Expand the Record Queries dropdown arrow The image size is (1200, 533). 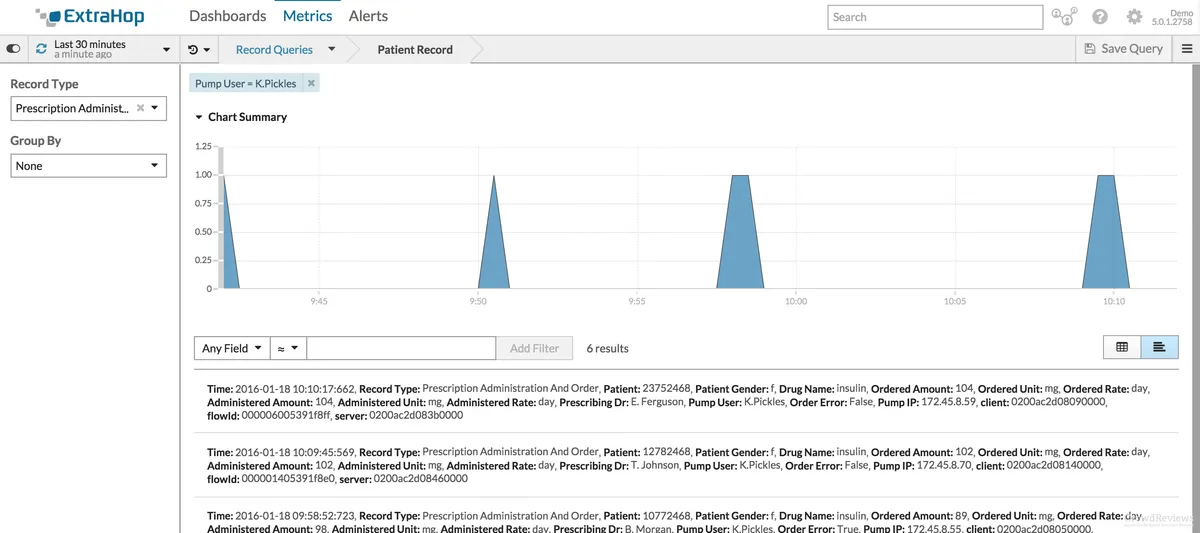tap(331, 49)
